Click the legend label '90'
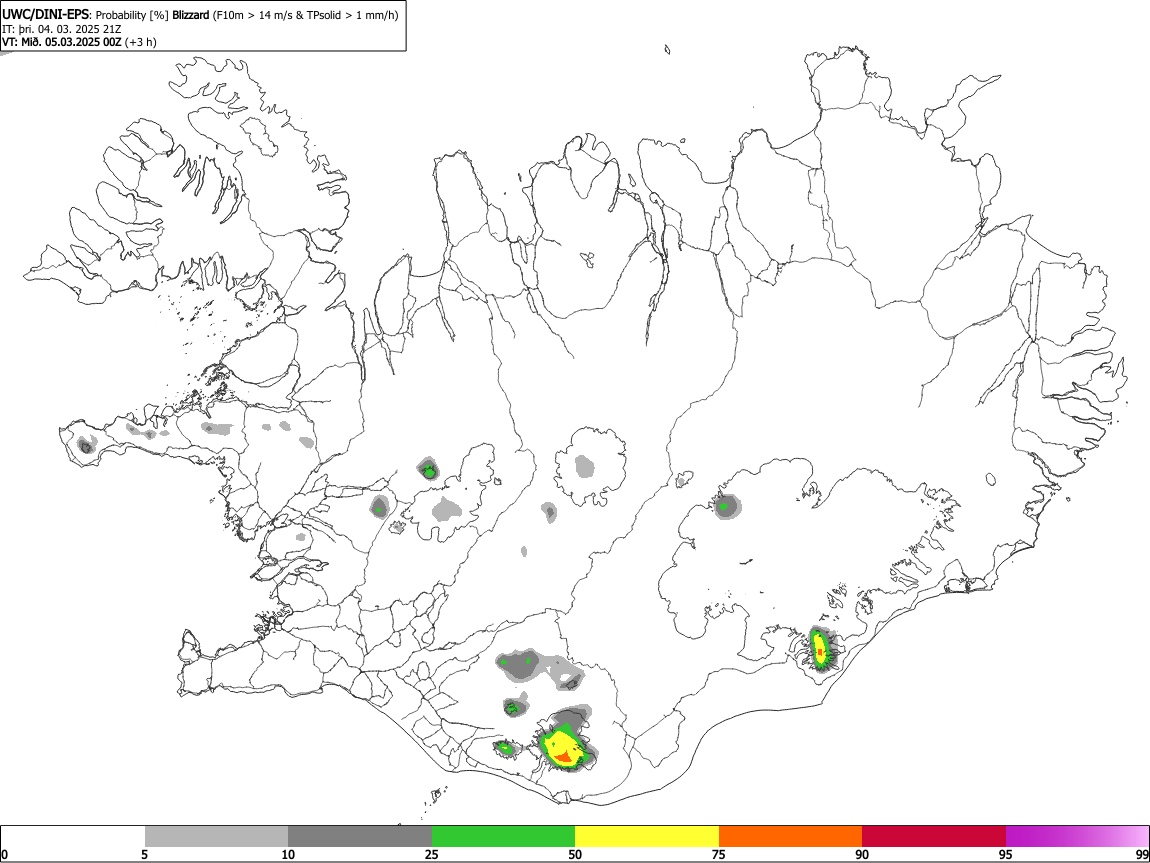Screen dimensions: 1150x863 coord(862,854)
